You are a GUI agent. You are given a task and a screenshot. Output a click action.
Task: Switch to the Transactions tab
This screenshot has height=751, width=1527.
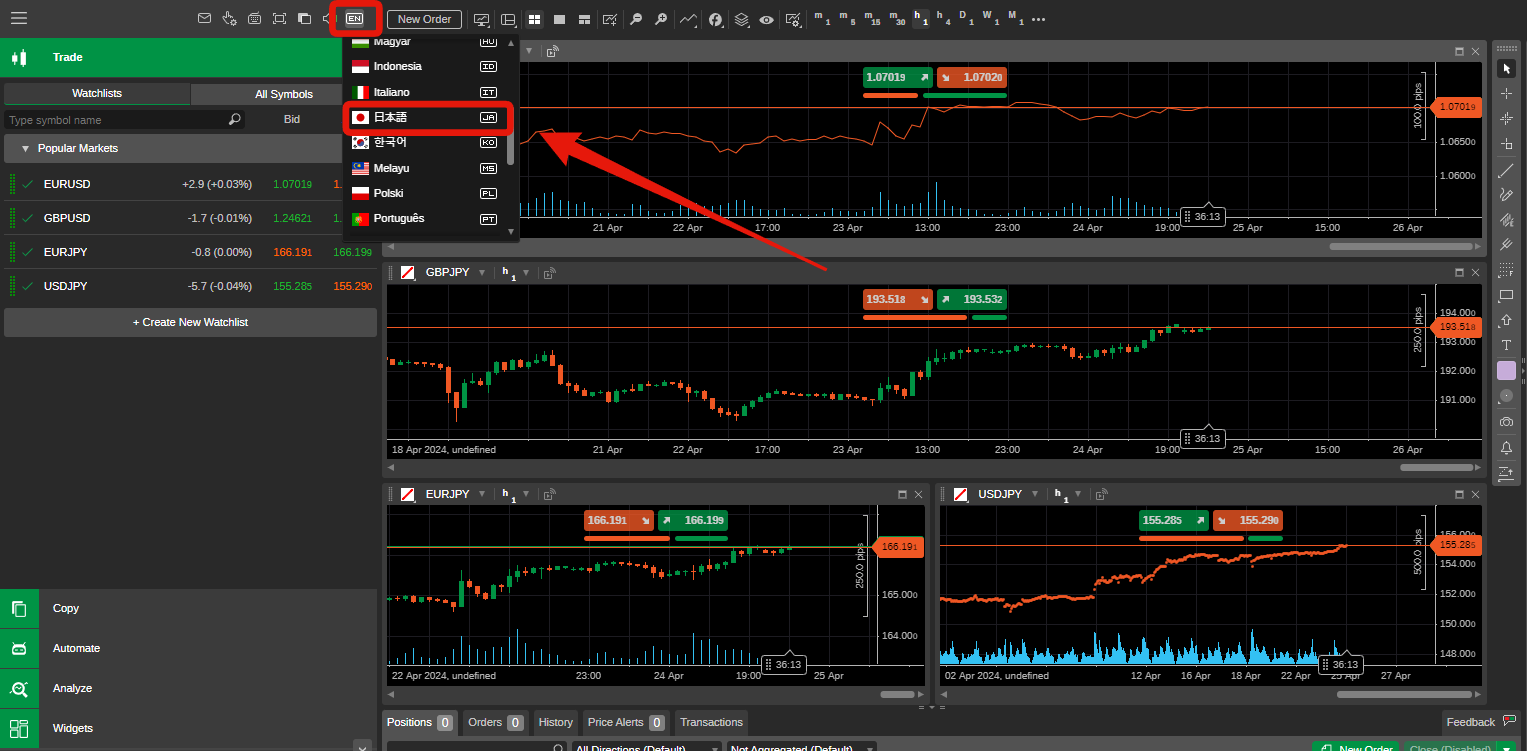pyautogui.click(x=712, y=722)
